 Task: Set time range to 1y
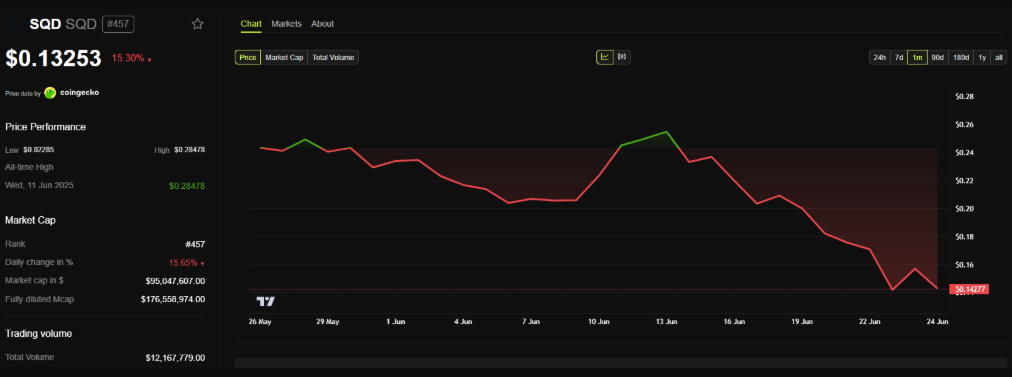pyautogui.click(x=982, y=57)
